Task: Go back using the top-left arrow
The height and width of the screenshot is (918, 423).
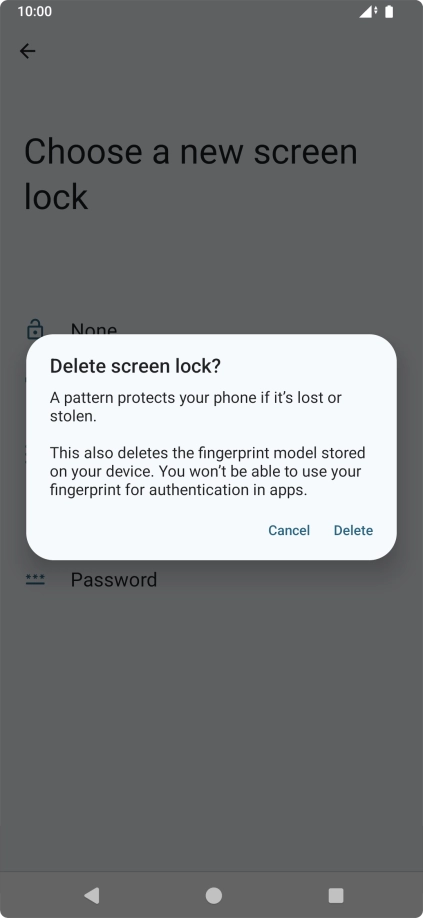Action: coord(27,51)
